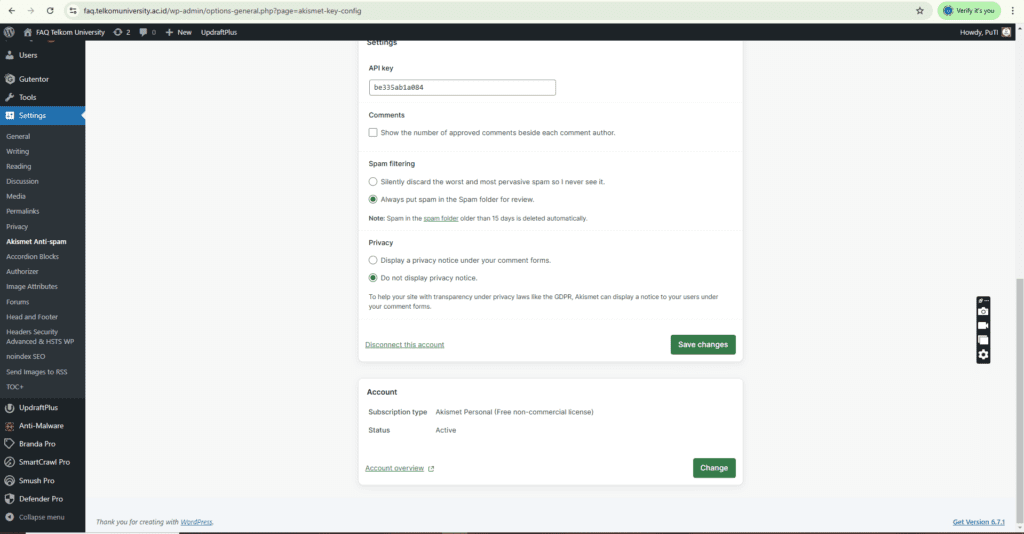Click the Change subscription button

point(714,468)
